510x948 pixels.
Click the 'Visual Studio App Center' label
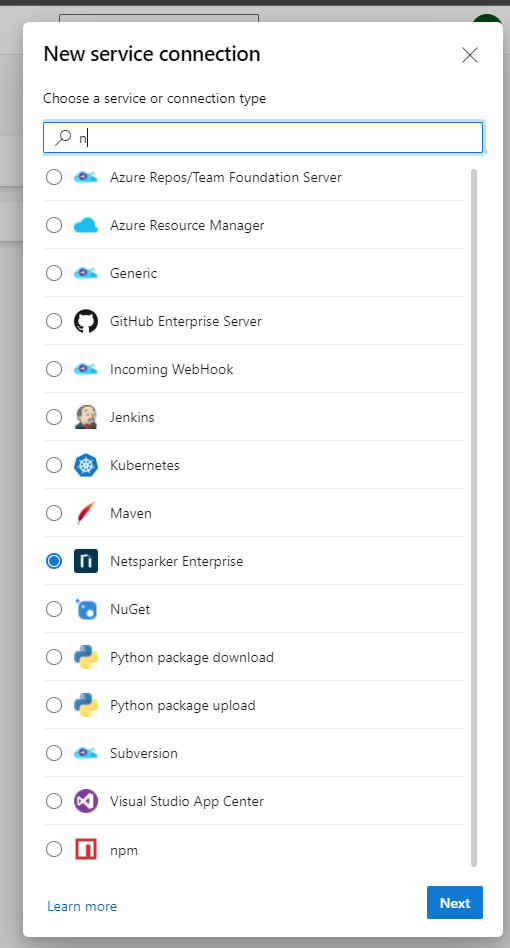coord(187,801)
